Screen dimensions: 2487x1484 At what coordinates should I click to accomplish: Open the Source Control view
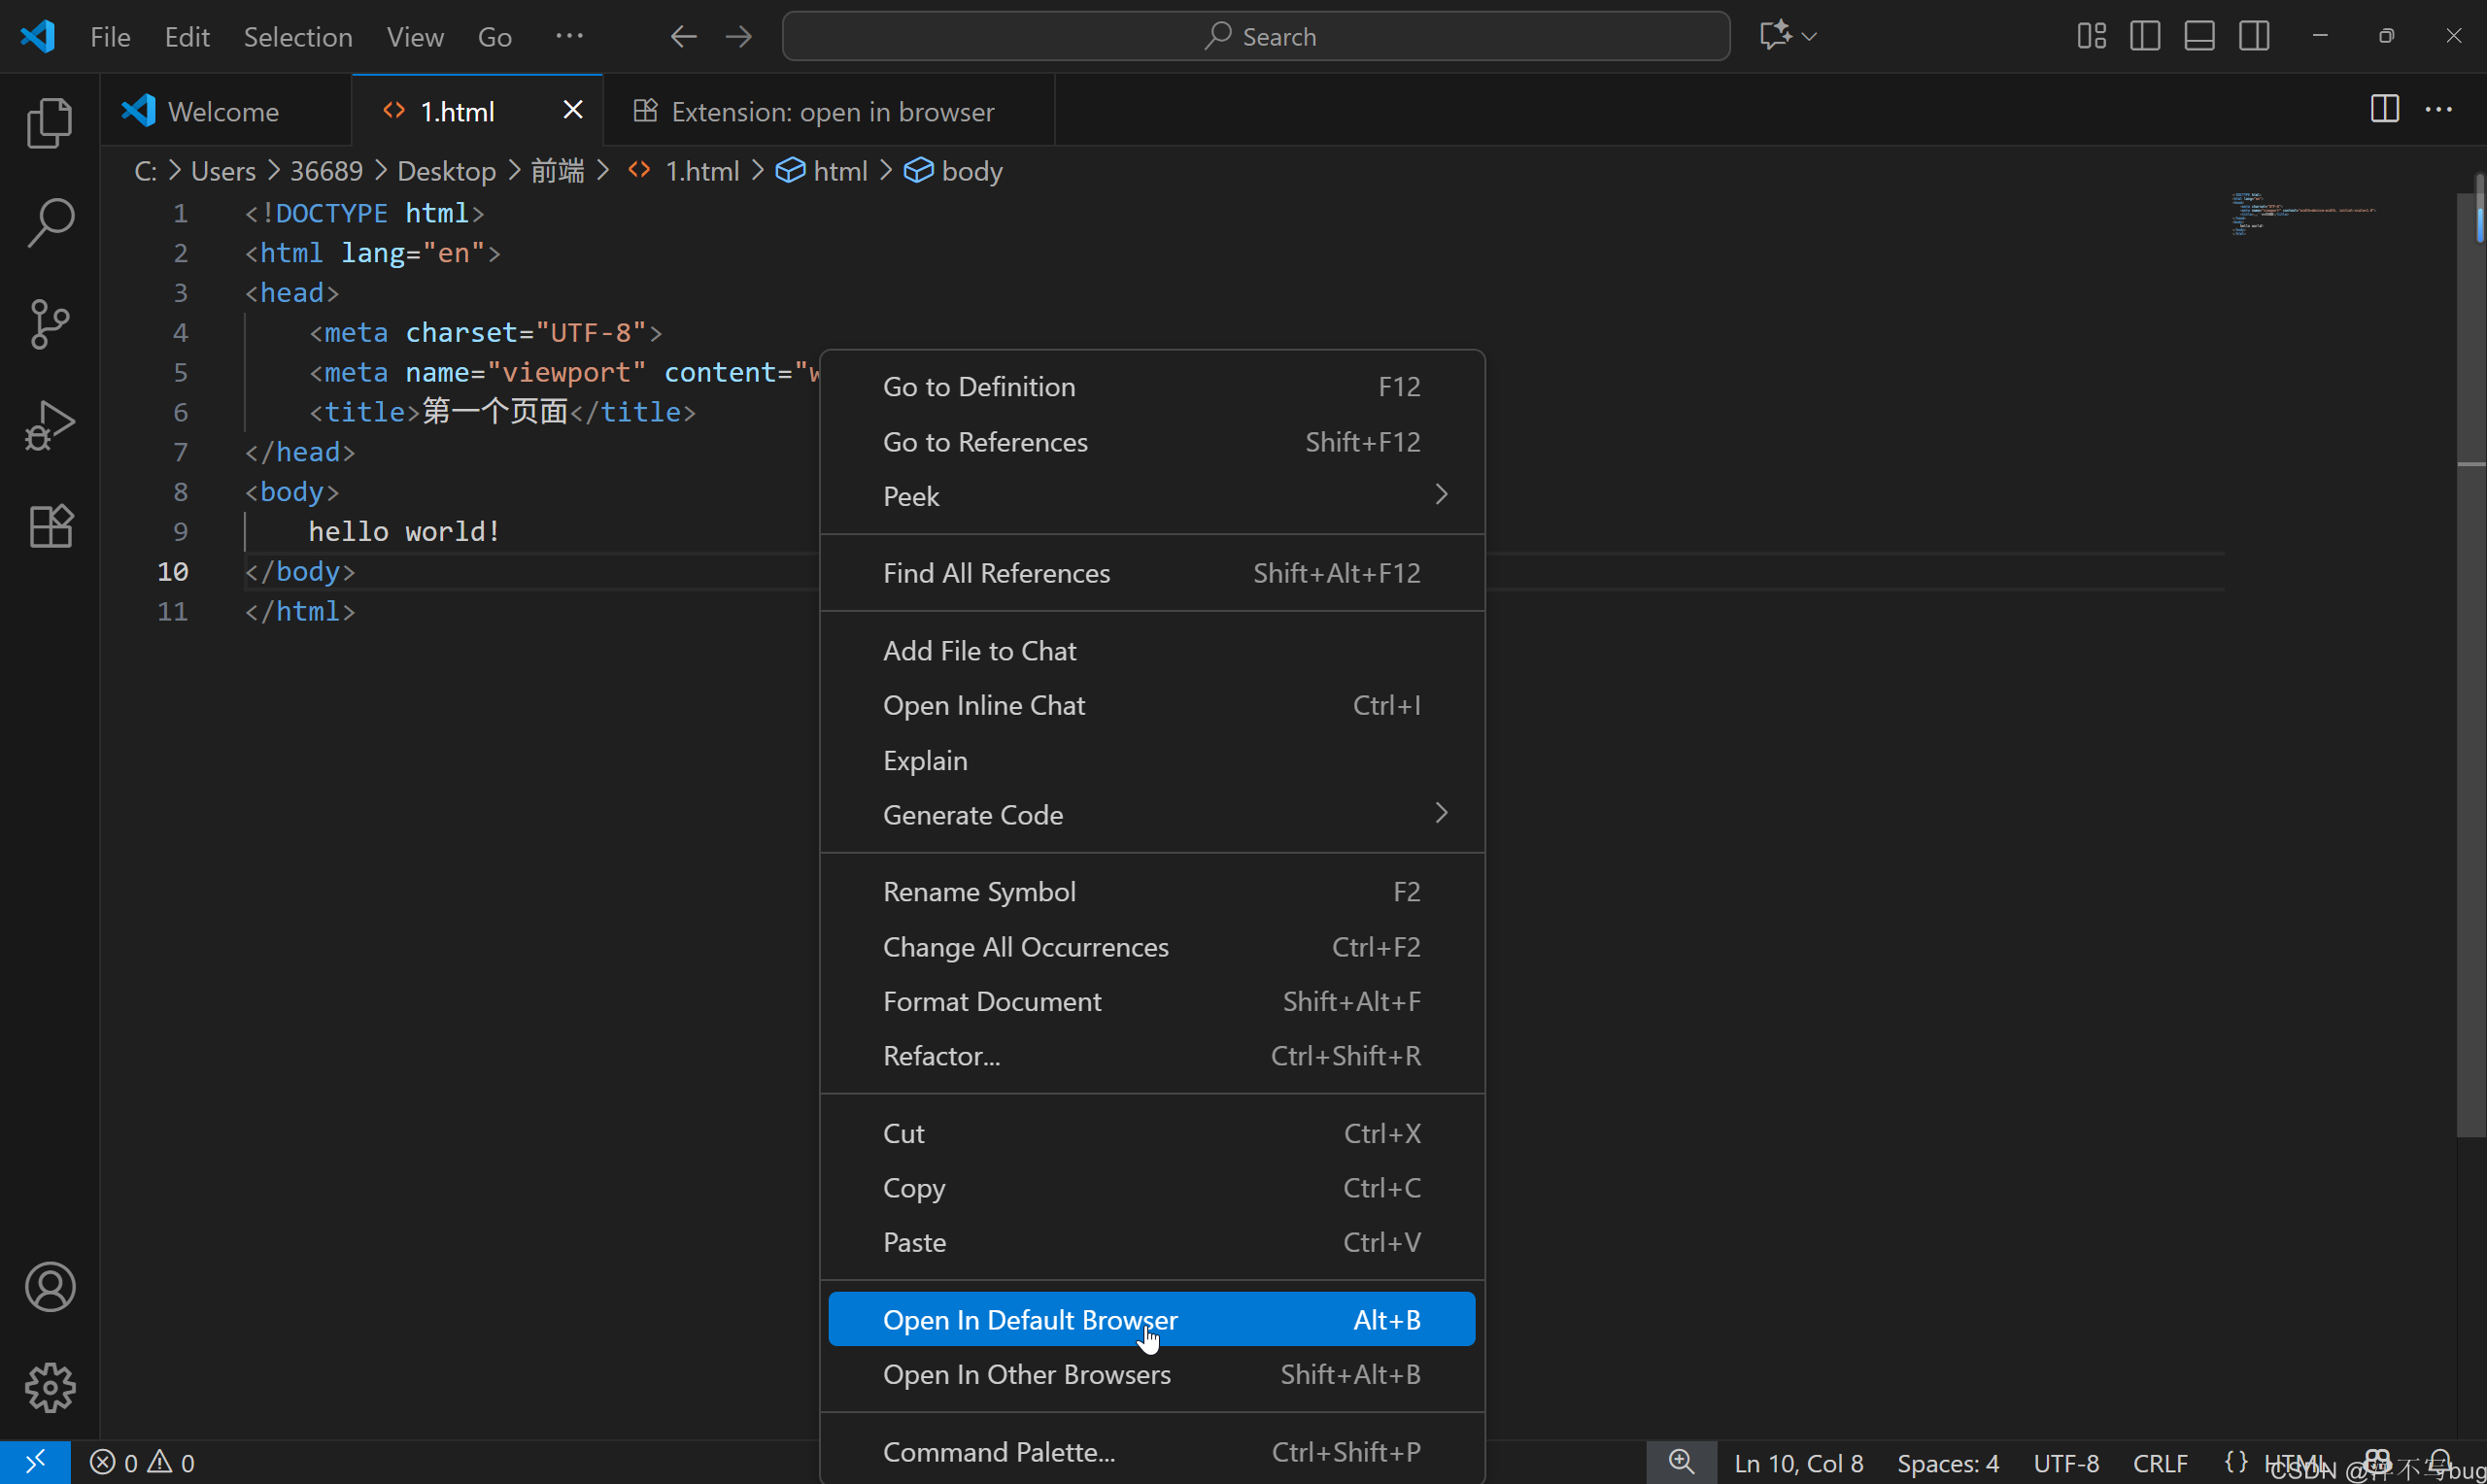[x=50, y=324]
